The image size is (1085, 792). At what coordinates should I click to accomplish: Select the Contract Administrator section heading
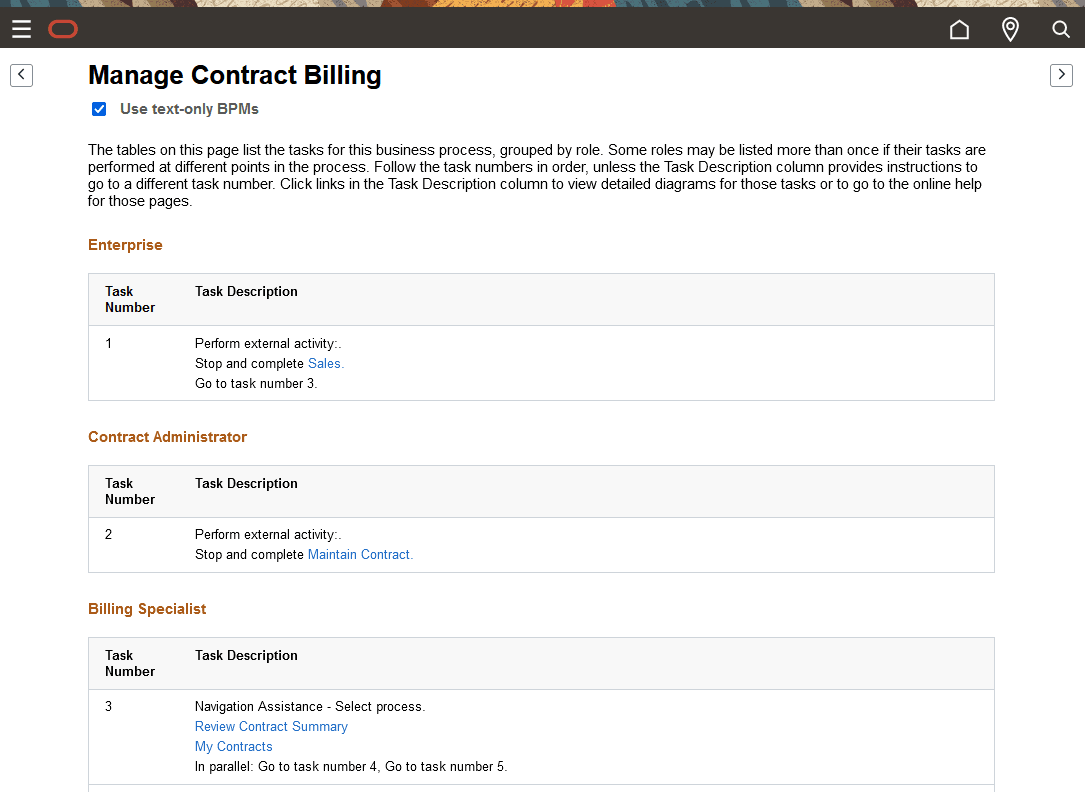[167, 437]
